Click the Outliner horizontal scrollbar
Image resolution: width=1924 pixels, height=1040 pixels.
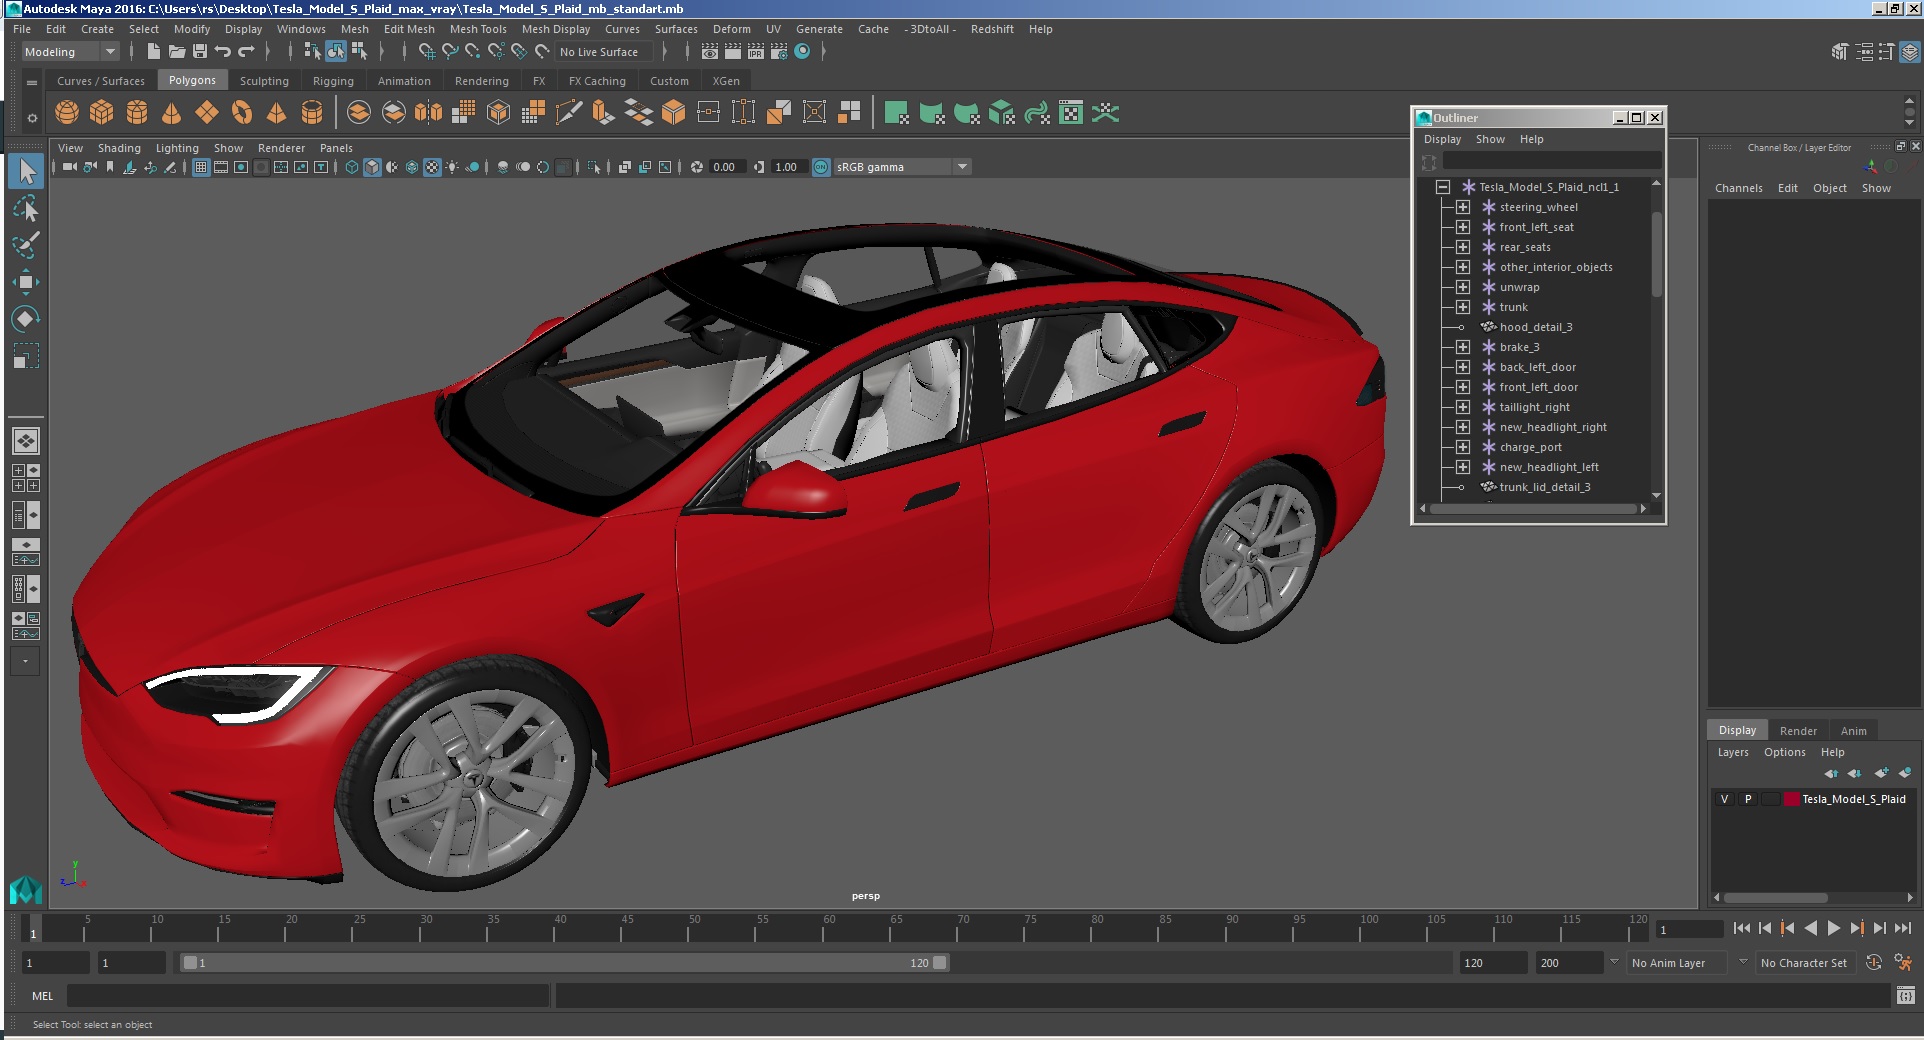click(x=1534, y=509)
